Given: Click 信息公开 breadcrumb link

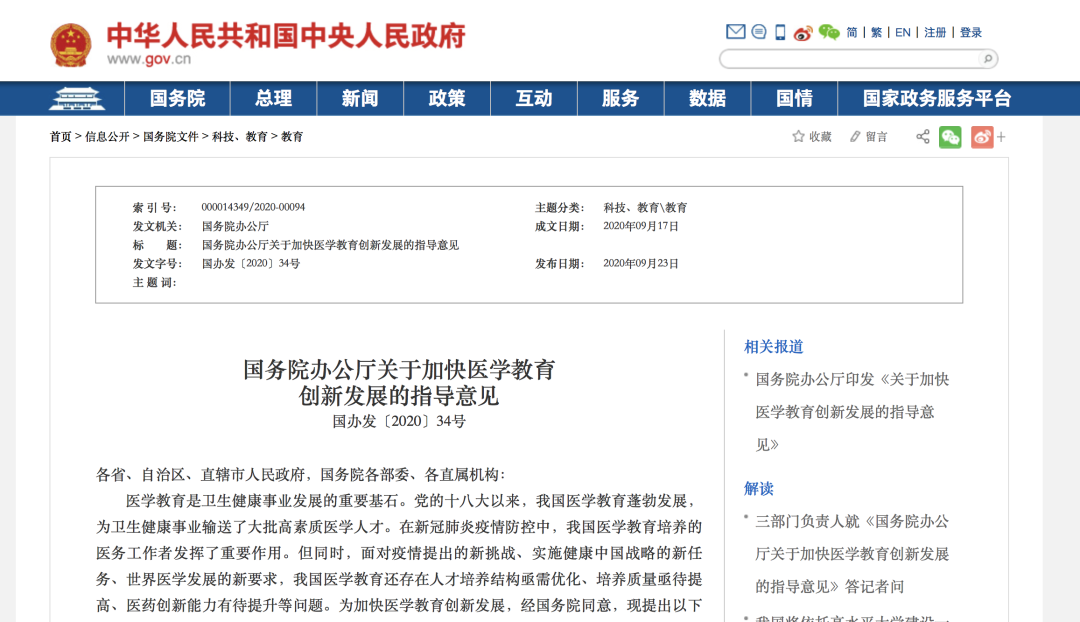Looking at the screenshot, I should (107, 136).
